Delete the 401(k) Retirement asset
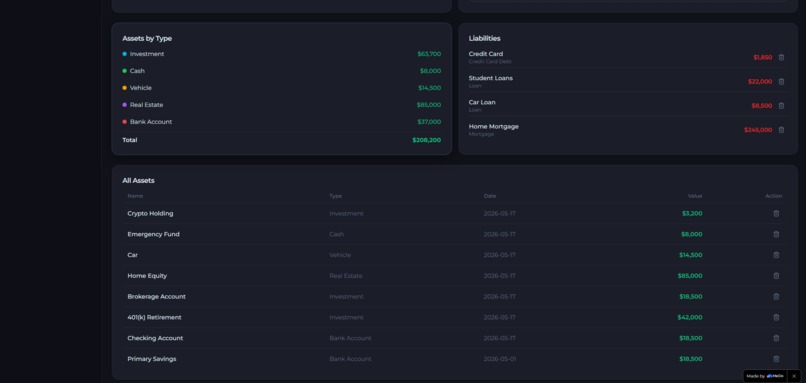The width and height of the screenshot is (806, 383). [x=776, y=318]
